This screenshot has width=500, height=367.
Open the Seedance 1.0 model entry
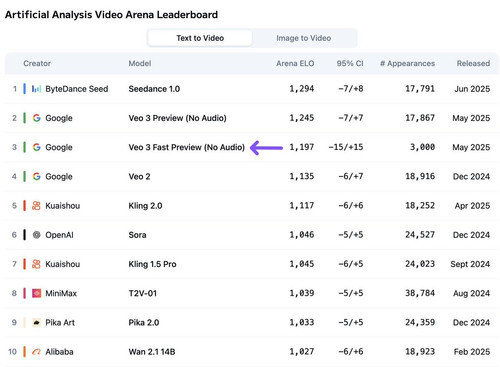coord(154,89)
